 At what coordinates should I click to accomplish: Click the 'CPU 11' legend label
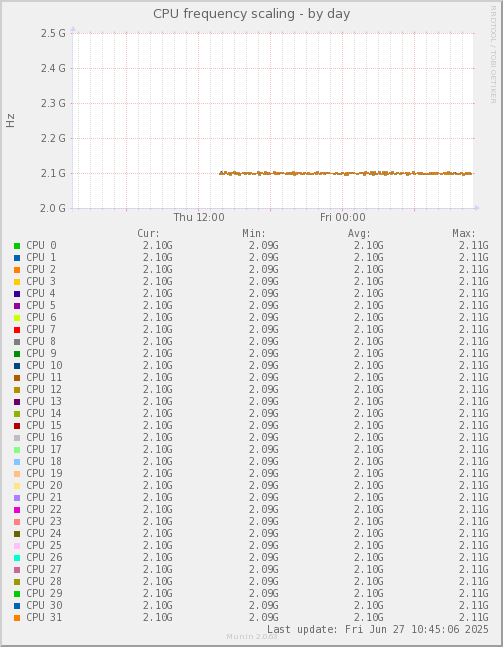pos(44,377)
